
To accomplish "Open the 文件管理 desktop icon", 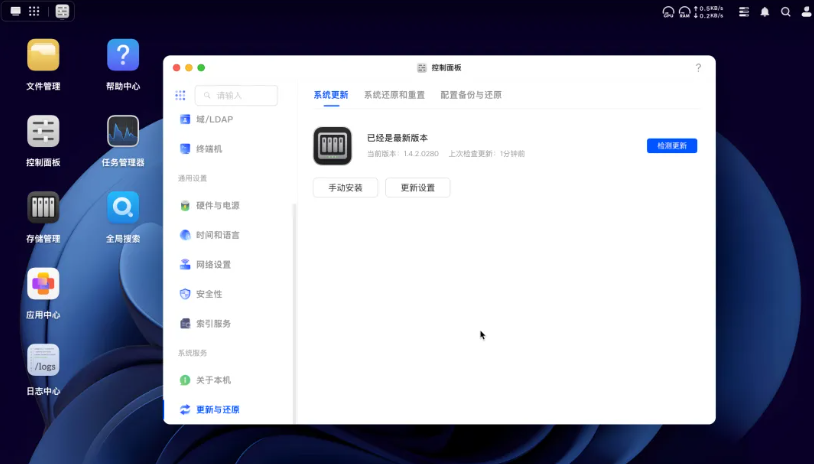I will click(x=43, y=55).
